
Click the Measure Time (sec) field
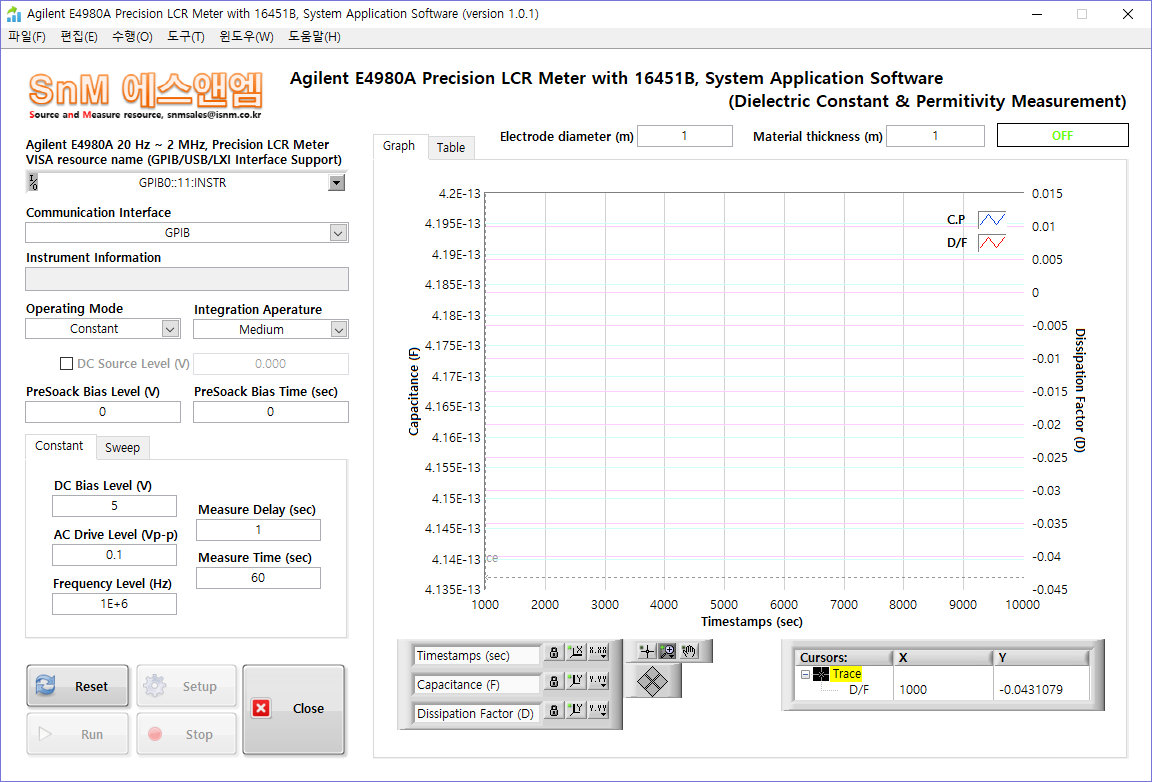coord(259,578)
